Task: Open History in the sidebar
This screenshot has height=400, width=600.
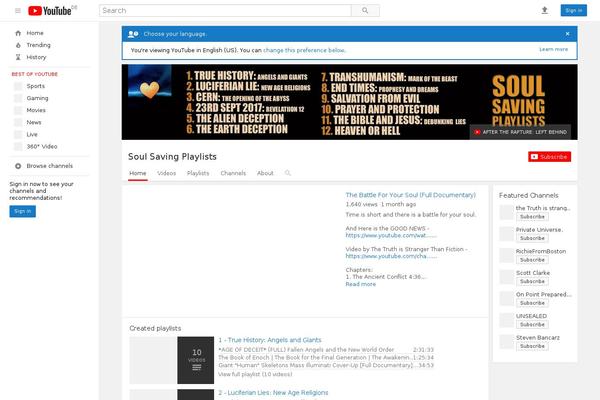Action: [x=36, y=57]
